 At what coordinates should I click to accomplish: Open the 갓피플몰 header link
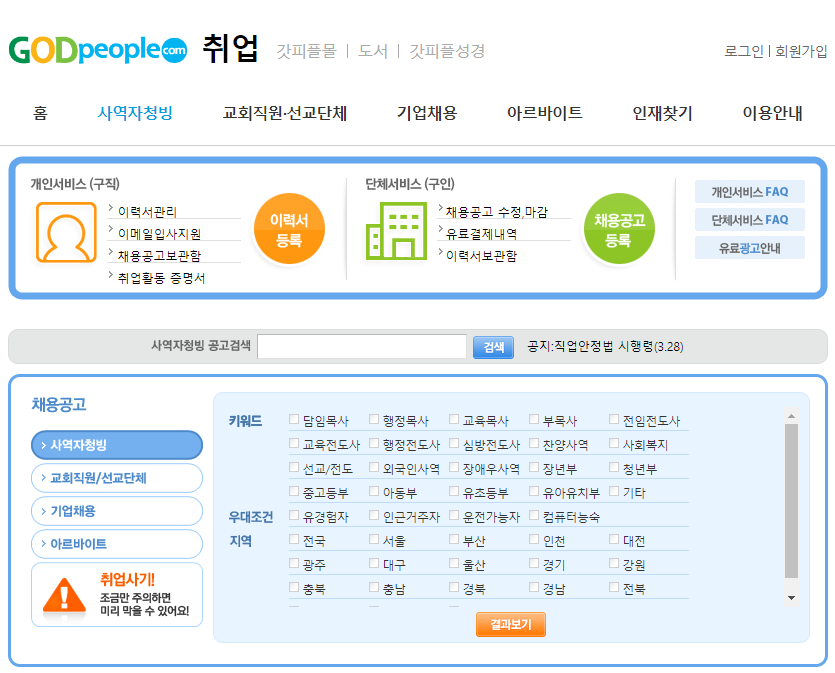[x=307, y=51]
